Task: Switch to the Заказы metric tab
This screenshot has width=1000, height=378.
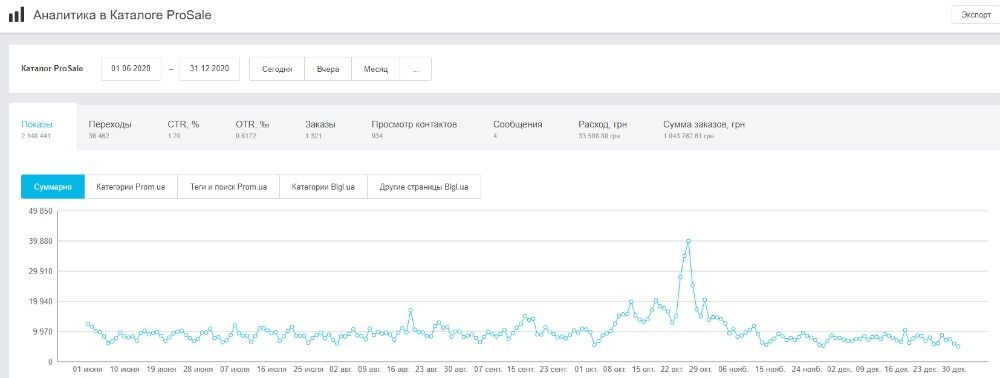Action: pyautogui.click(x=320, y=128)
